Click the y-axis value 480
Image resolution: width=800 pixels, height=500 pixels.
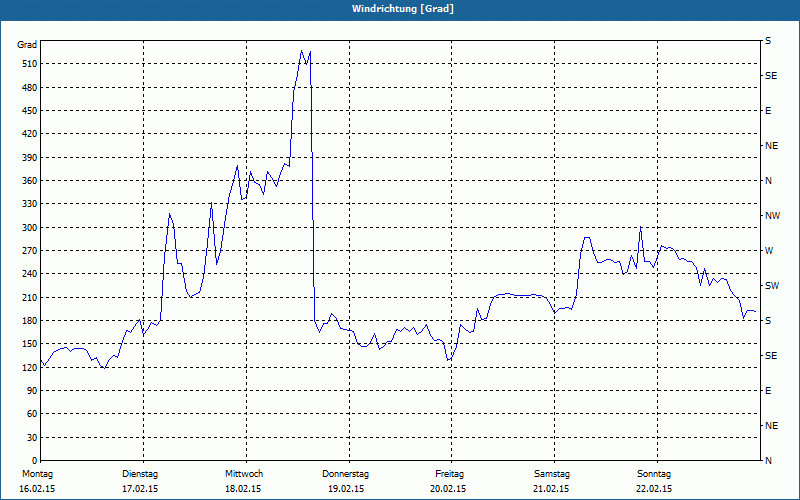coord(30,88)
